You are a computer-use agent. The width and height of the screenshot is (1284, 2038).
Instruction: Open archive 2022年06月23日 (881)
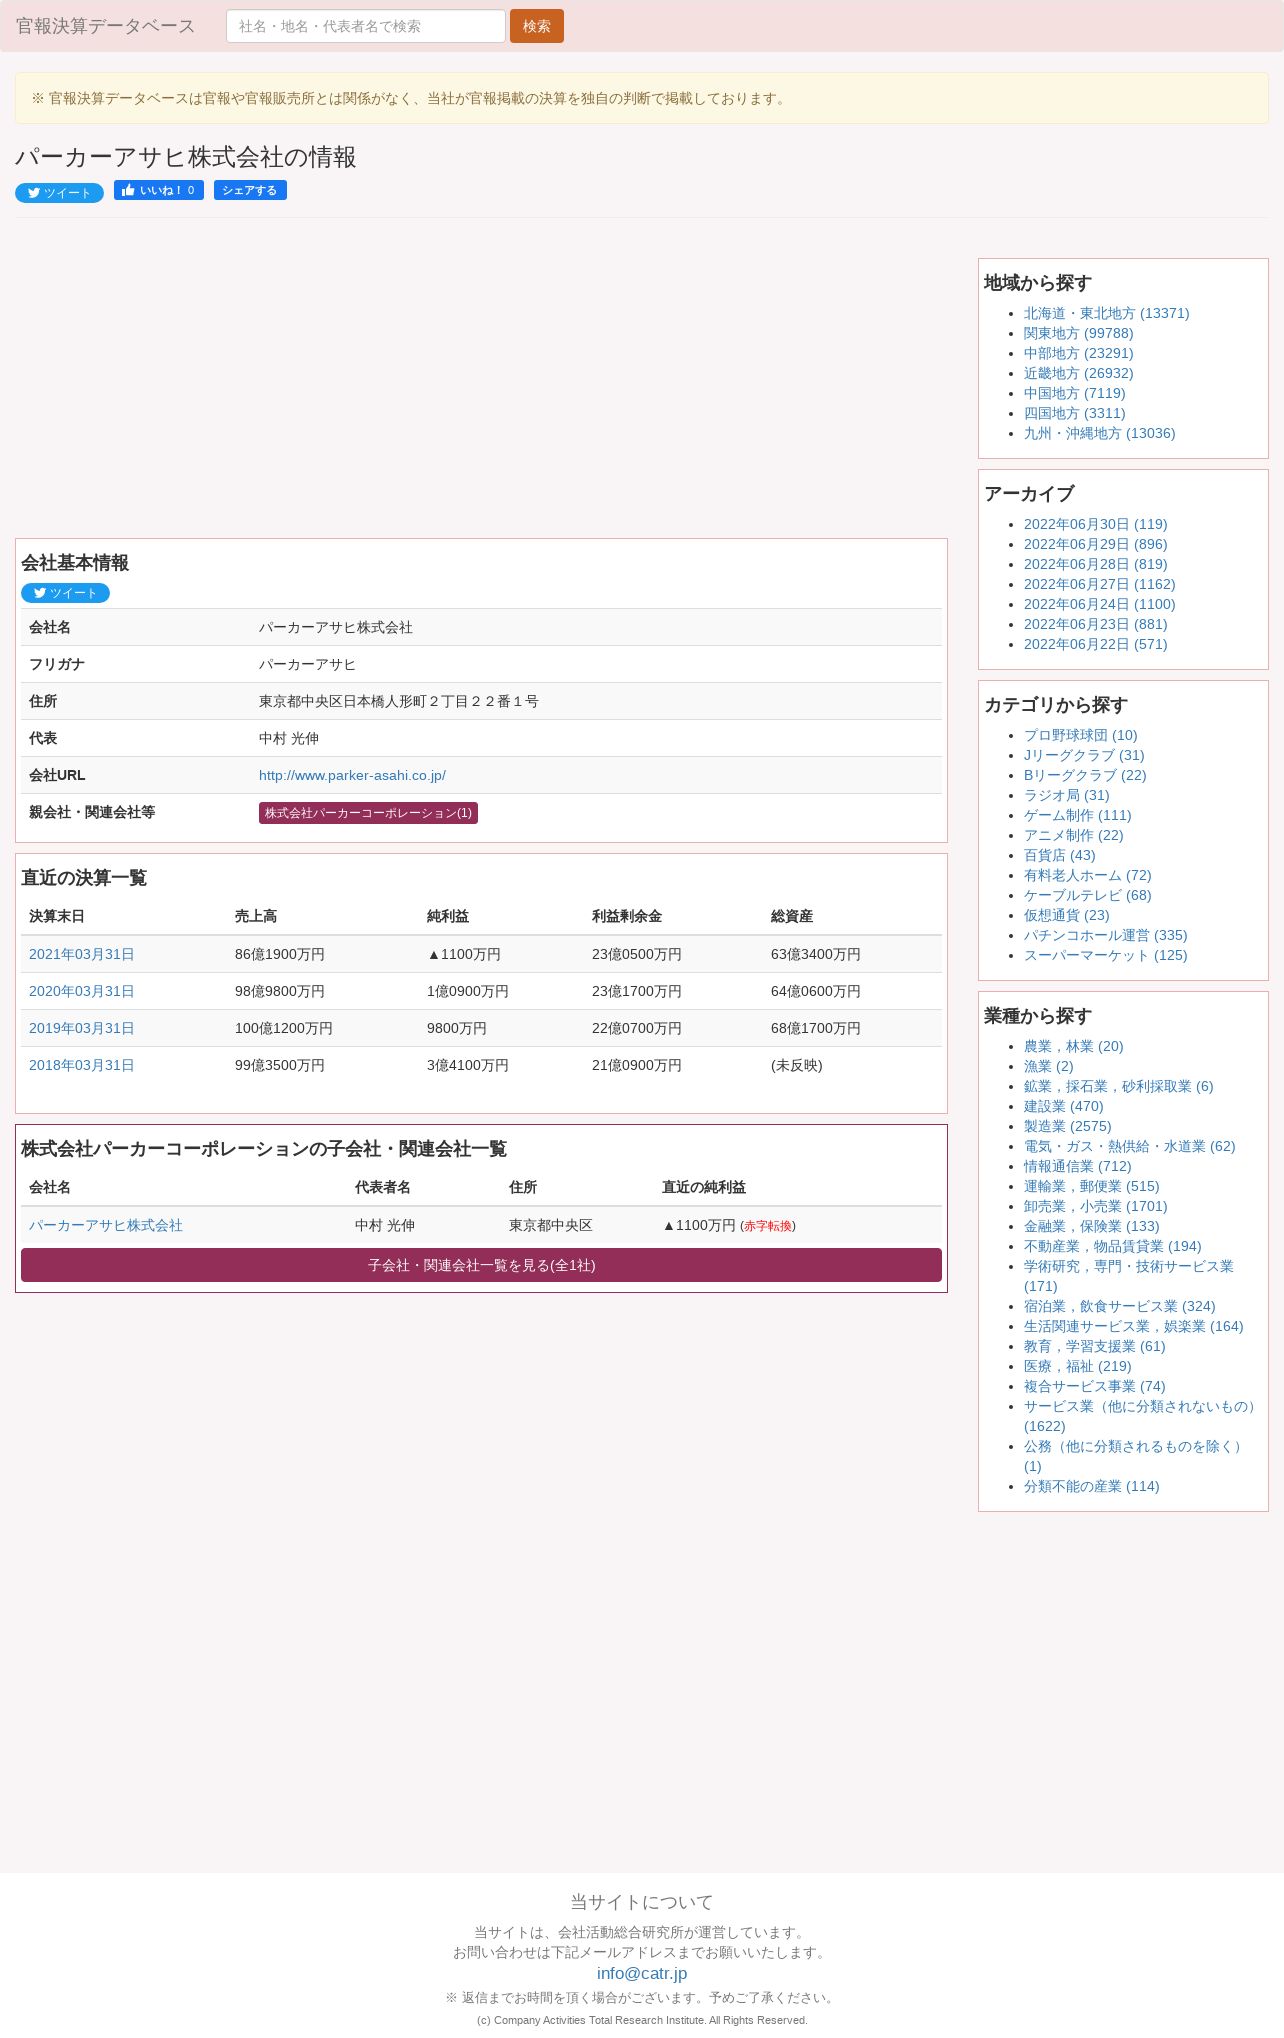1095,624
